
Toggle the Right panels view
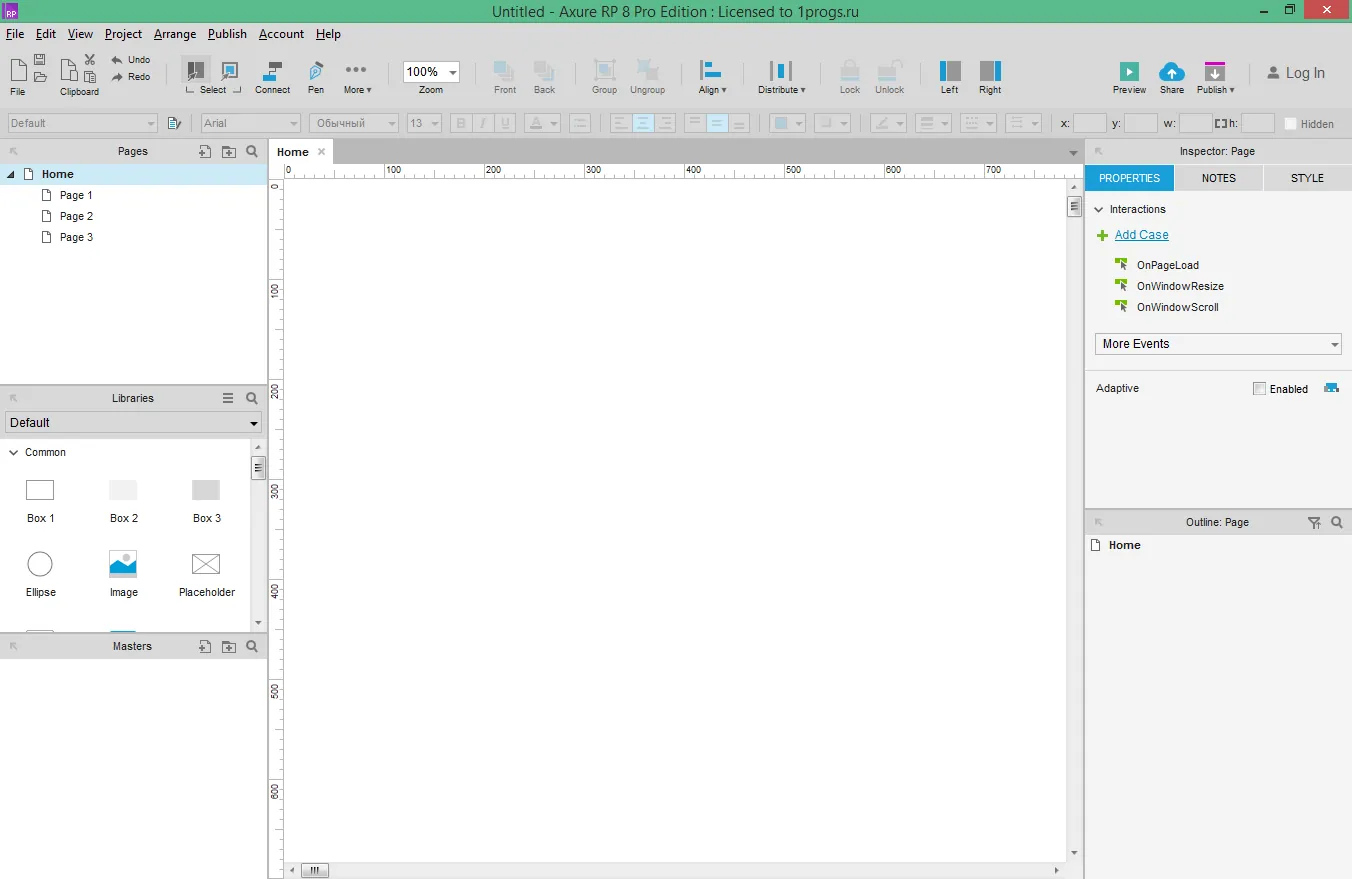(x=990, y=77)
